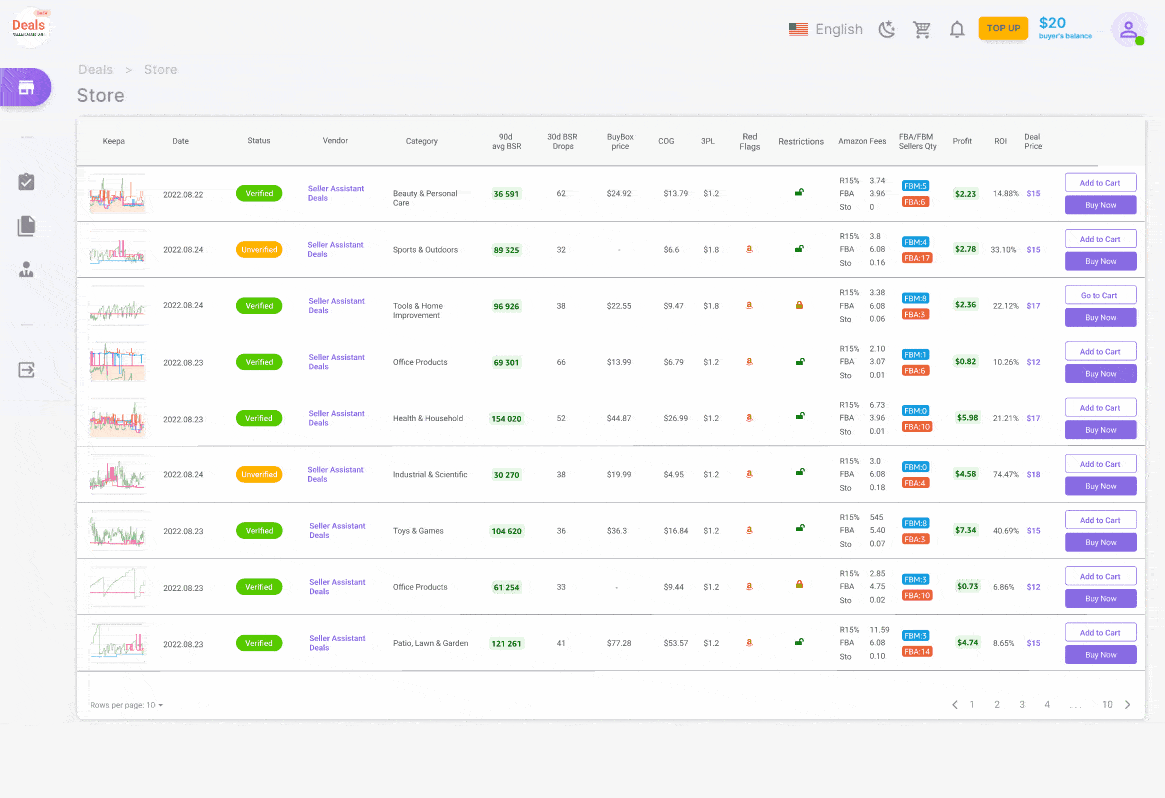Image resolution: width=1165 pixels, height=798 pixels.
Task: Expand the Rows per page dropdown
Action: (127, 705)
